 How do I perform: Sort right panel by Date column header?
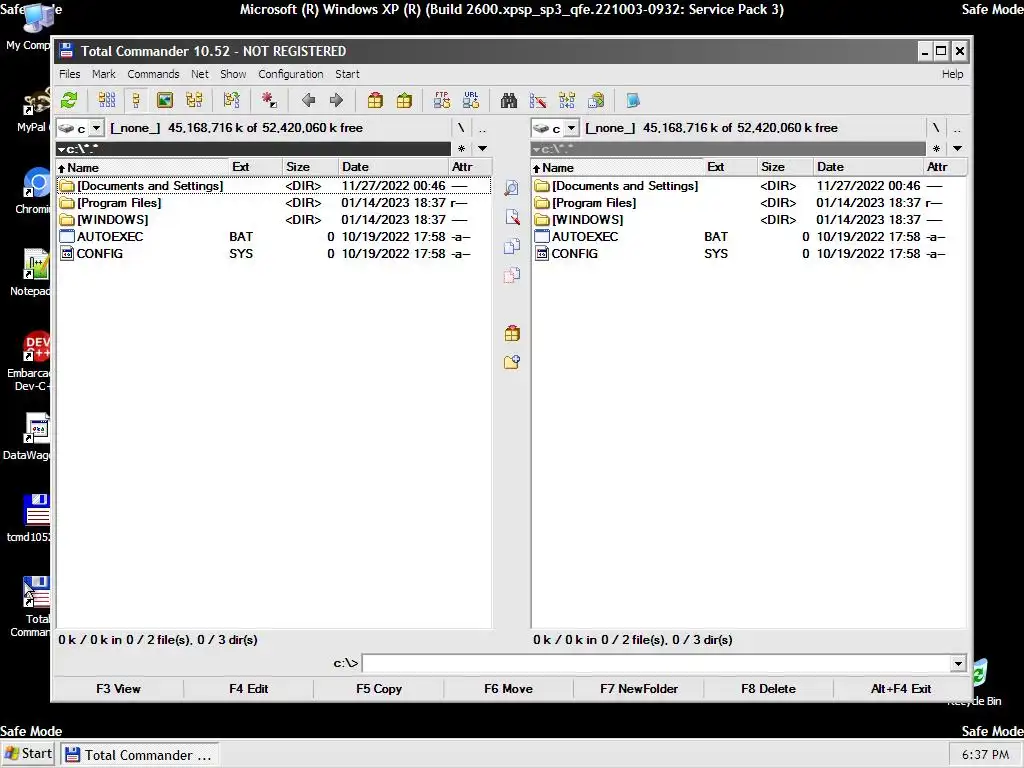coord(868,167)
